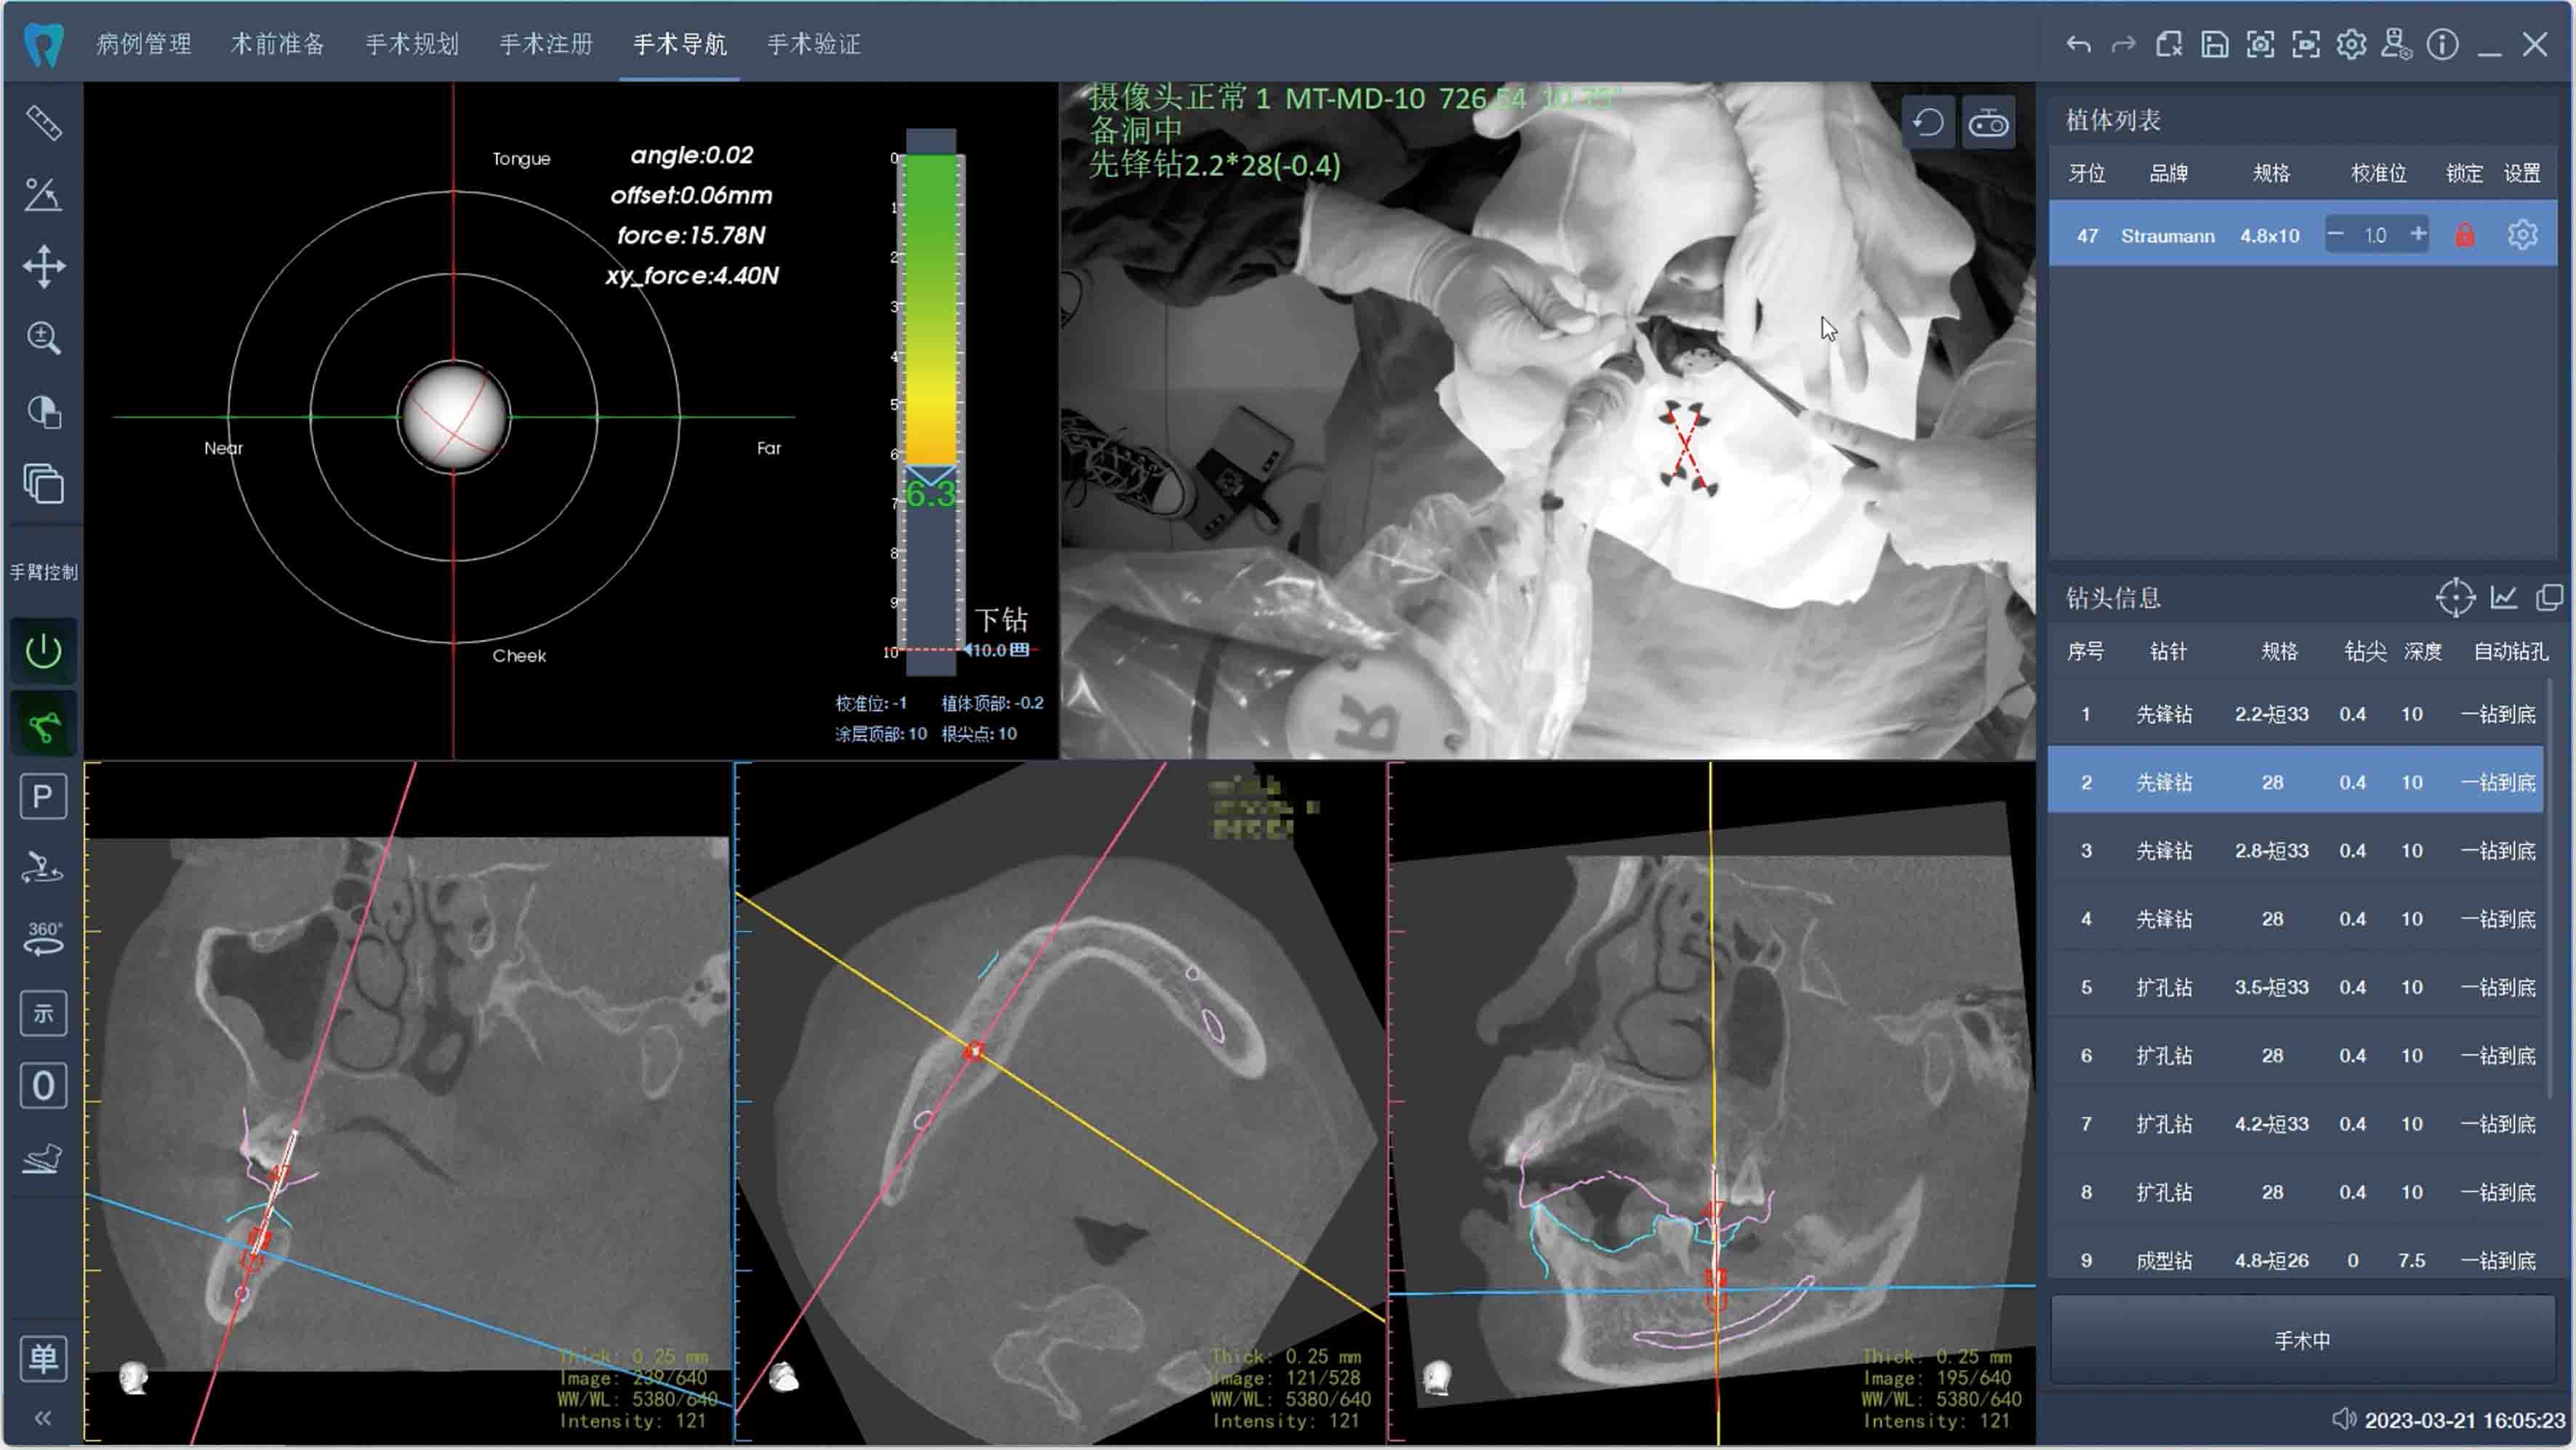2576x1450 pixels.
Task: Click the 0 reset button
Action: 43,1085
